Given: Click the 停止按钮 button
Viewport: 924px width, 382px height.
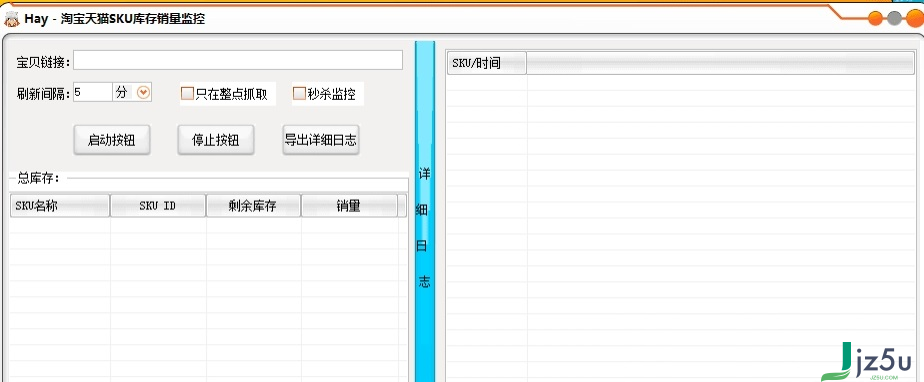Looking at the screenshot, I should pos(216,140).
